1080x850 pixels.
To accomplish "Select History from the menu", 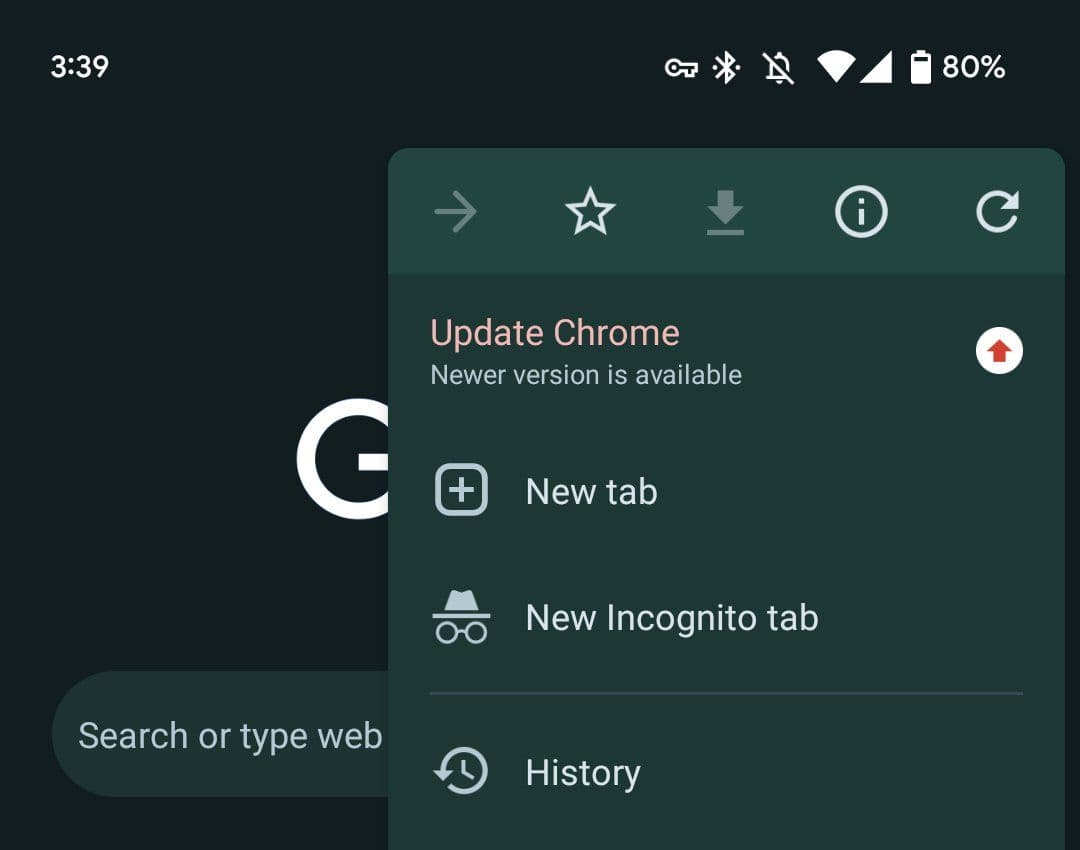I will (x=582, y=771).
